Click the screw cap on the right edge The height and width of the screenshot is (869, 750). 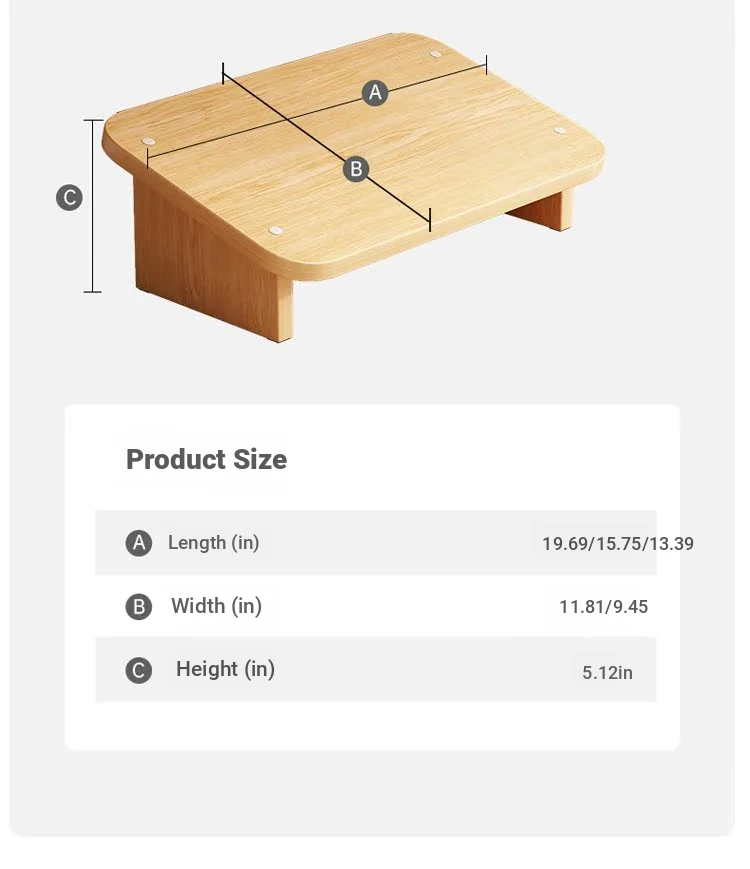pos(560,130)
